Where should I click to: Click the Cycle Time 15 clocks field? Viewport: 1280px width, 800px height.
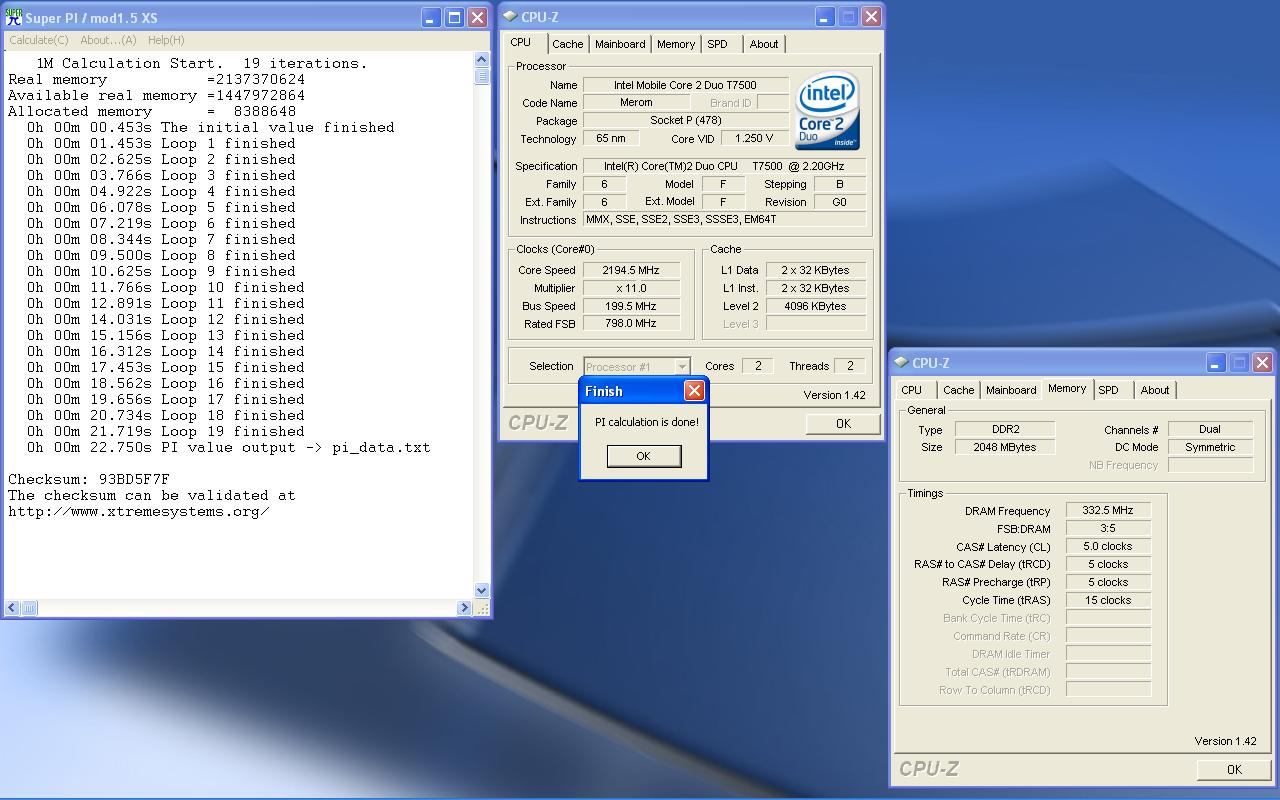(1108, 600)
